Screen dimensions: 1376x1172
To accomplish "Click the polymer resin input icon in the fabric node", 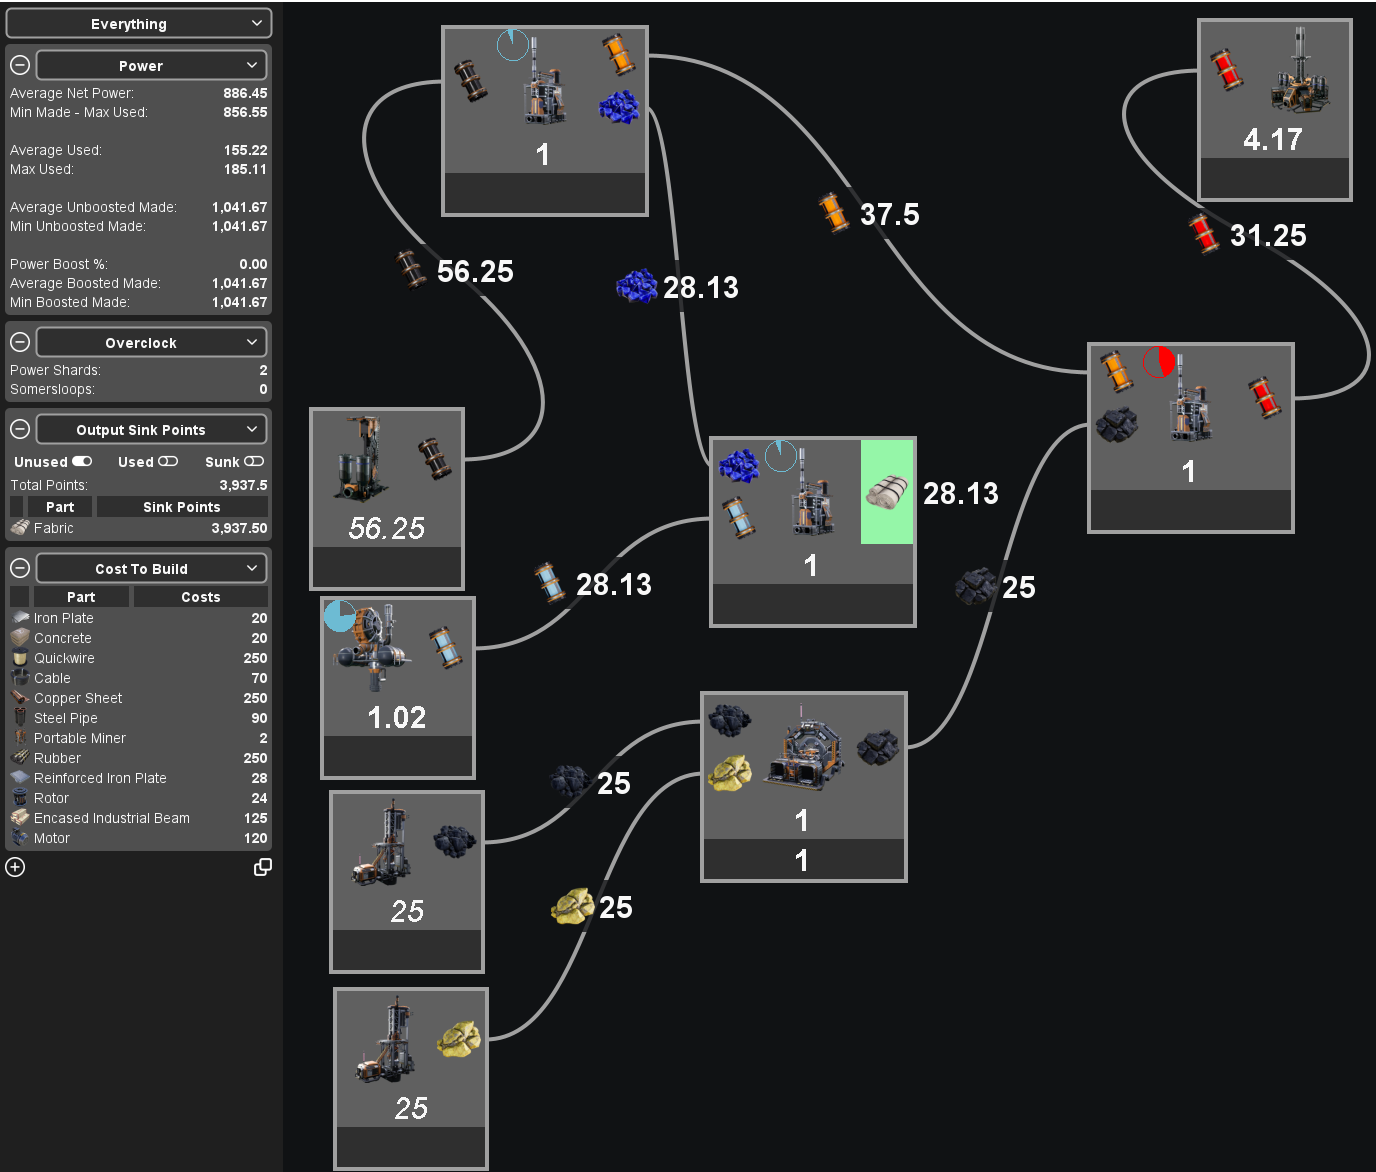I will 739,466.
